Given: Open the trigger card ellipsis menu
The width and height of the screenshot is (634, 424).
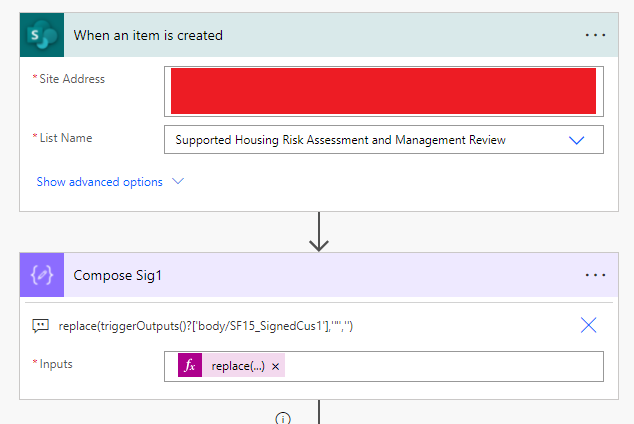Looking at the screenshot, I should pos(595,35).
